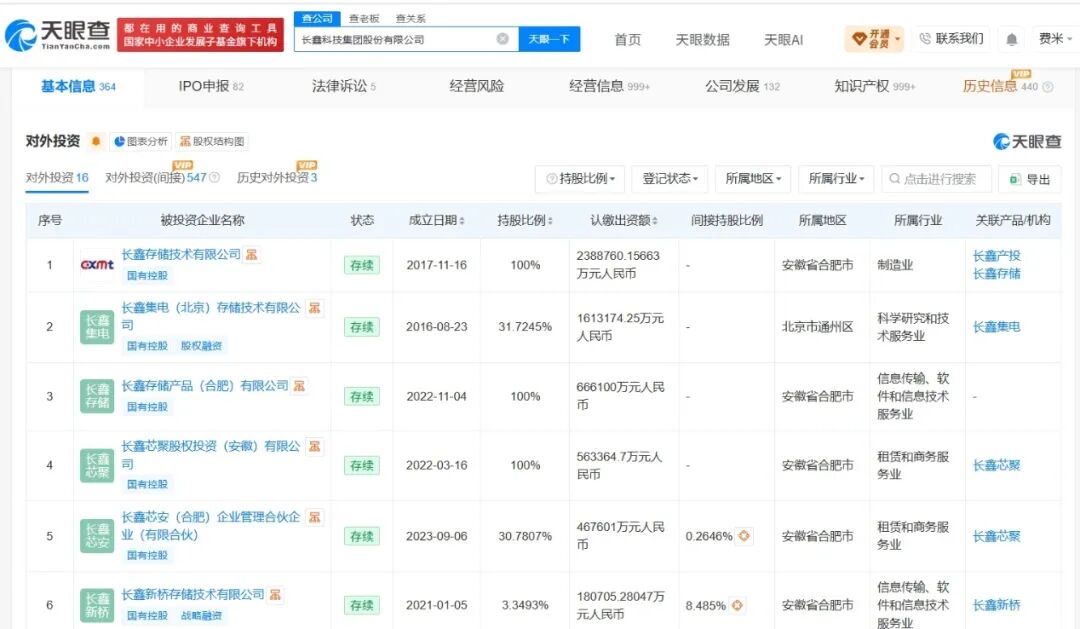The height and width of the screenshot is (629, 1080).
Task: Open 长鑫存储技术有限公司 company link
Action: tap(181, 255)
